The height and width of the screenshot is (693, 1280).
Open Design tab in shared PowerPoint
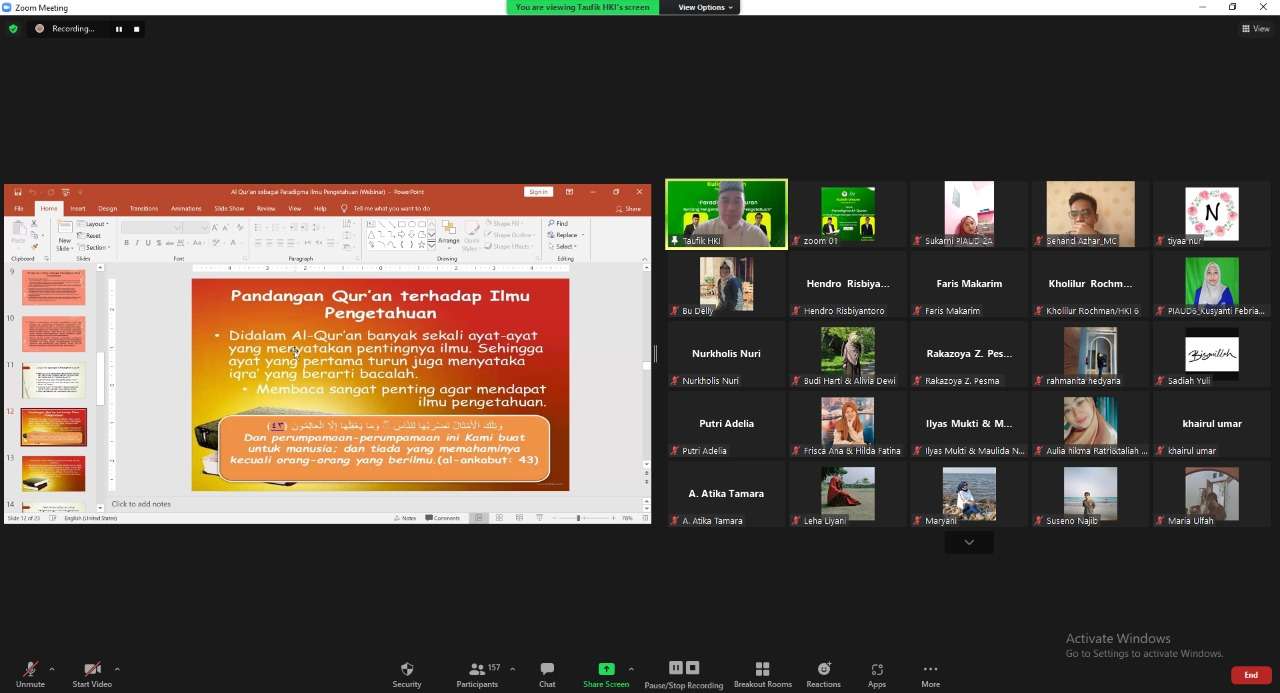107,209
